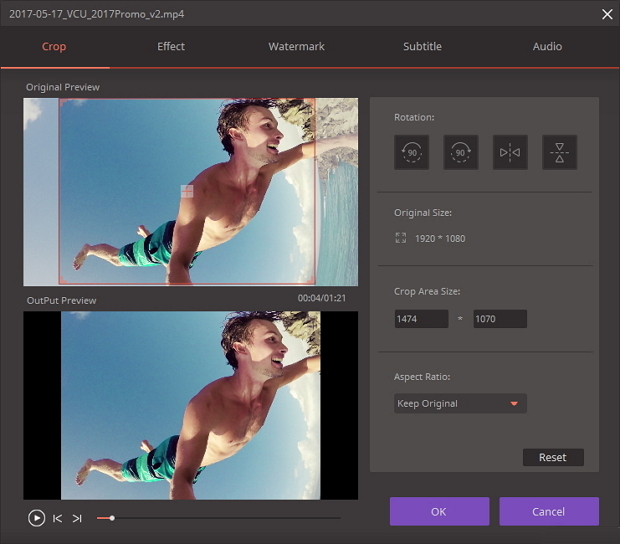Cancel the crop dialog
Image resolution: width=620 pixels, height=544 pixels.
(x=548, y=511)
